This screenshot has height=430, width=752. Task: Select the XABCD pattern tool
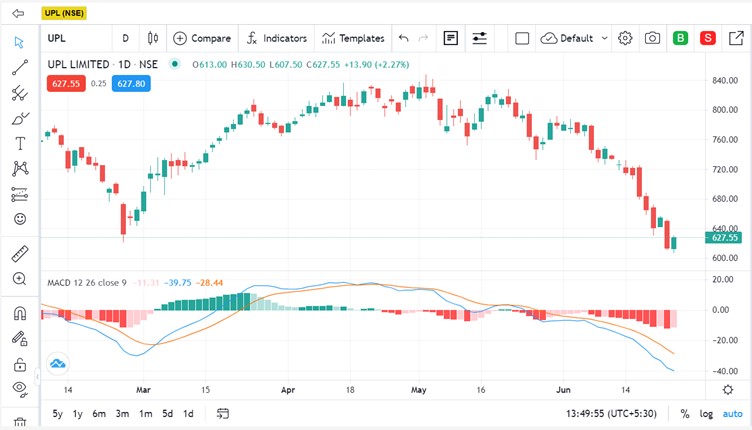[20, 168]
